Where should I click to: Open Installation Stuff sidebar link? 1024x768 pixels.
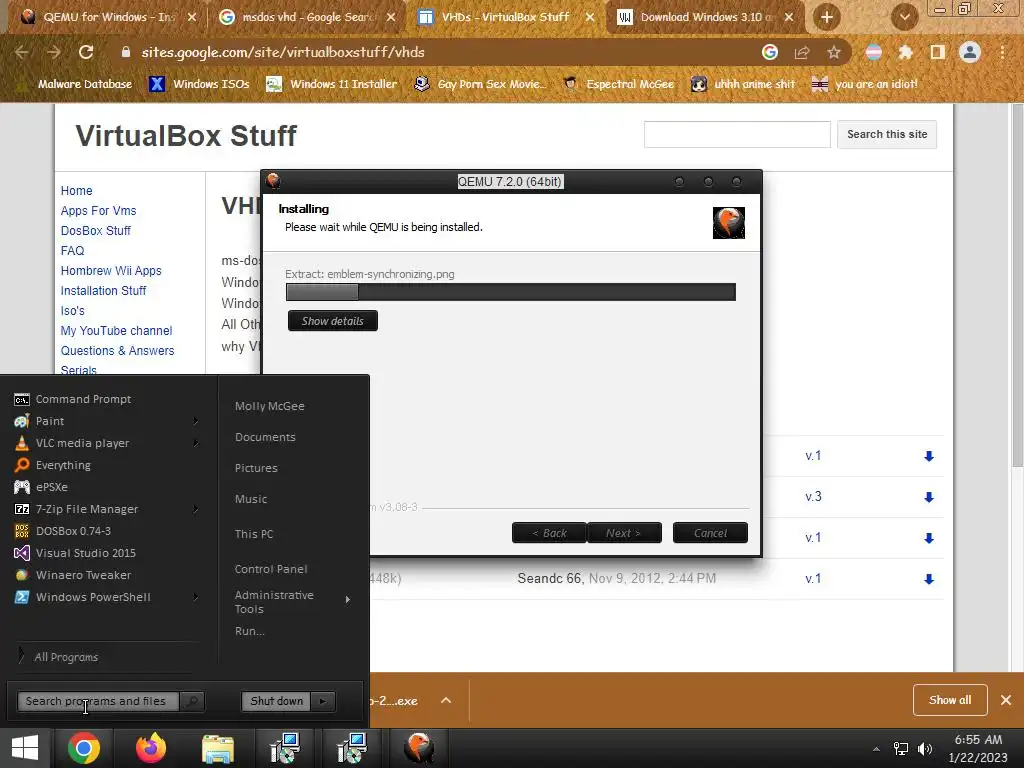[103, 291]
